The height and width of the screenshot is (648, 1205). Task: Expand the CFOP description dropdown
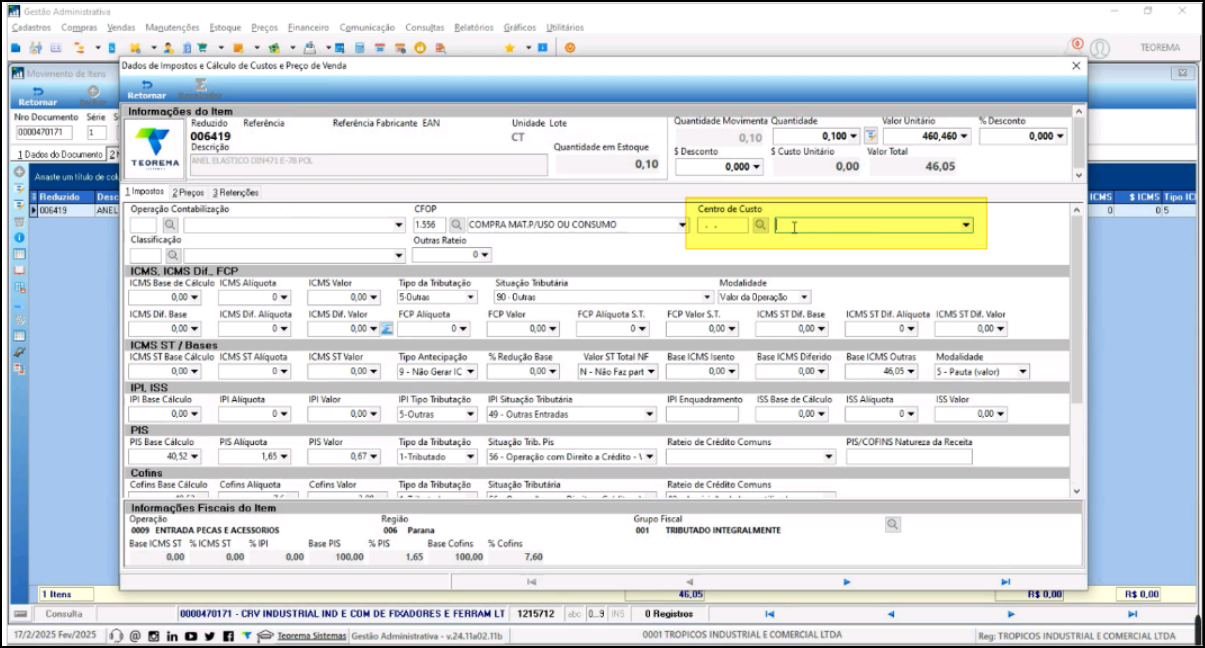(x=682, y=226)
